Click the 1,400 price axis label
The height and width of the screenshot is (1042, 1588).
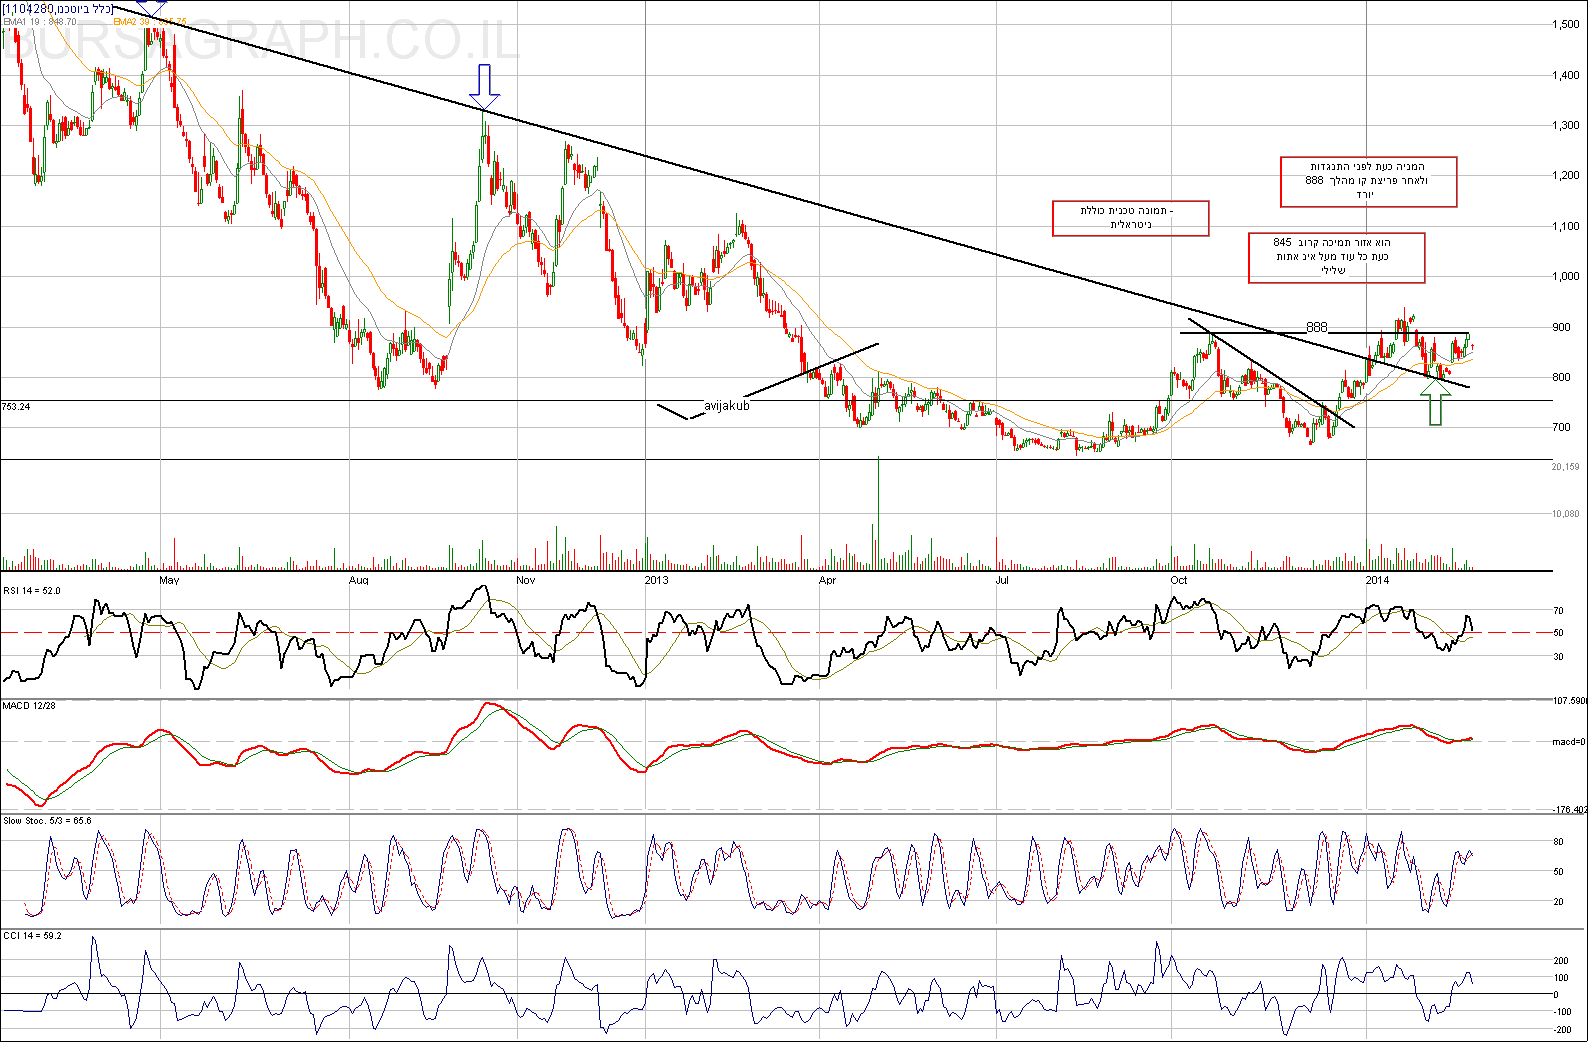click(1567, 75)
